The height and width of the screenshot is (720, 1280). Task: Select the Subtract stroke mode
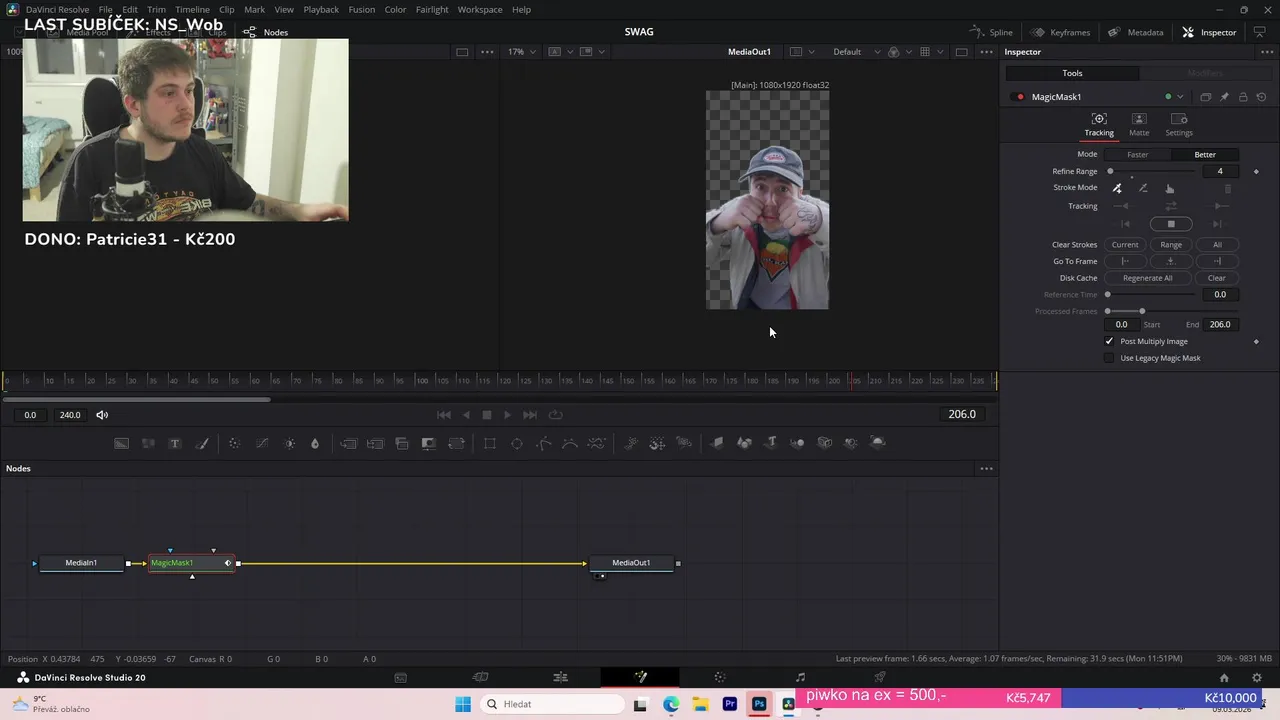point(1143,188)
